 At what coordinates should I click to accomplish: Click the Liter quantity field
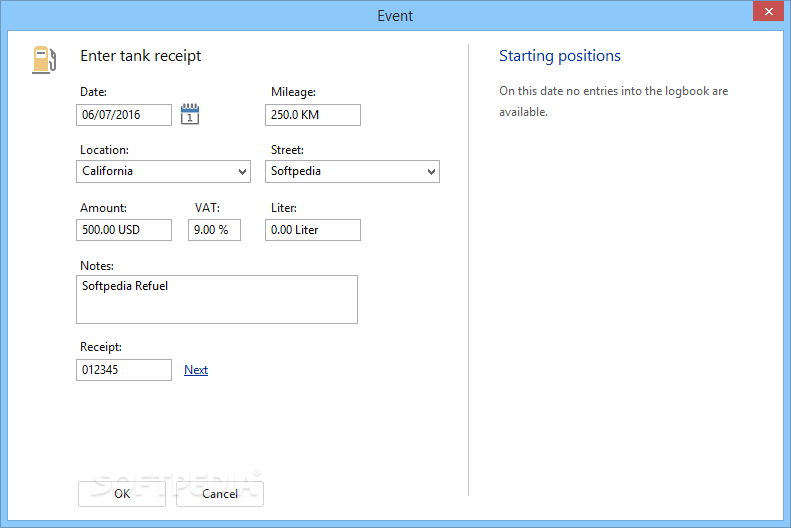click(x=313, y=230)
